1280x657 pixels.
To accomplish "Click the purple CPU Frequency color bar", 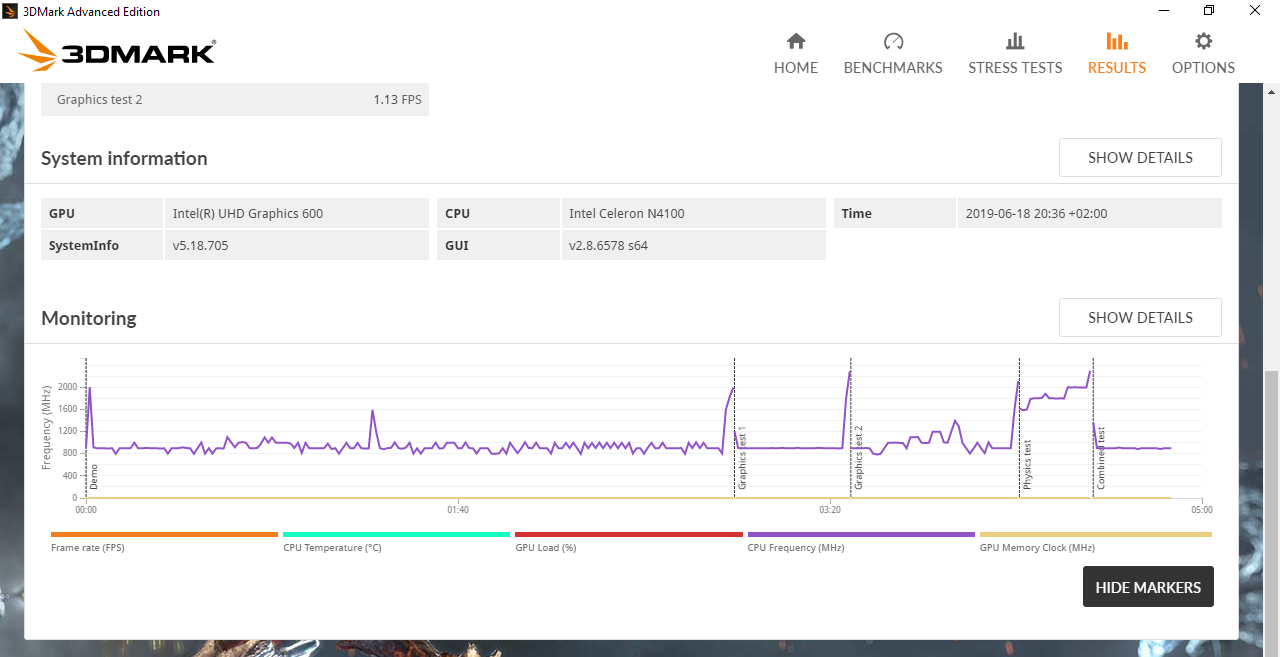I will pos(861,535).
